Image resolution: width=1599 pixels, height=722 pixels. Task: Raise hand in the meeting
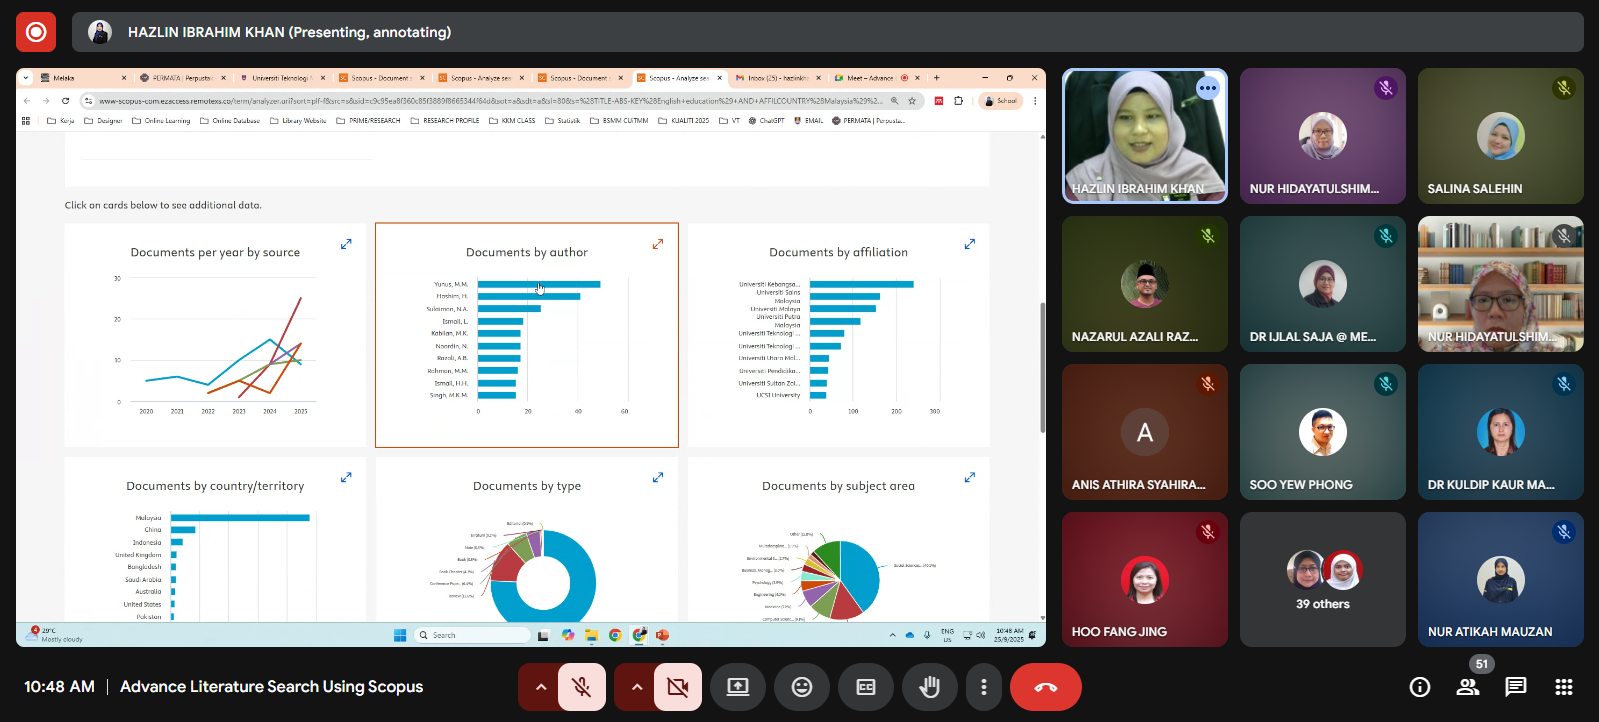tap(929, 687)
